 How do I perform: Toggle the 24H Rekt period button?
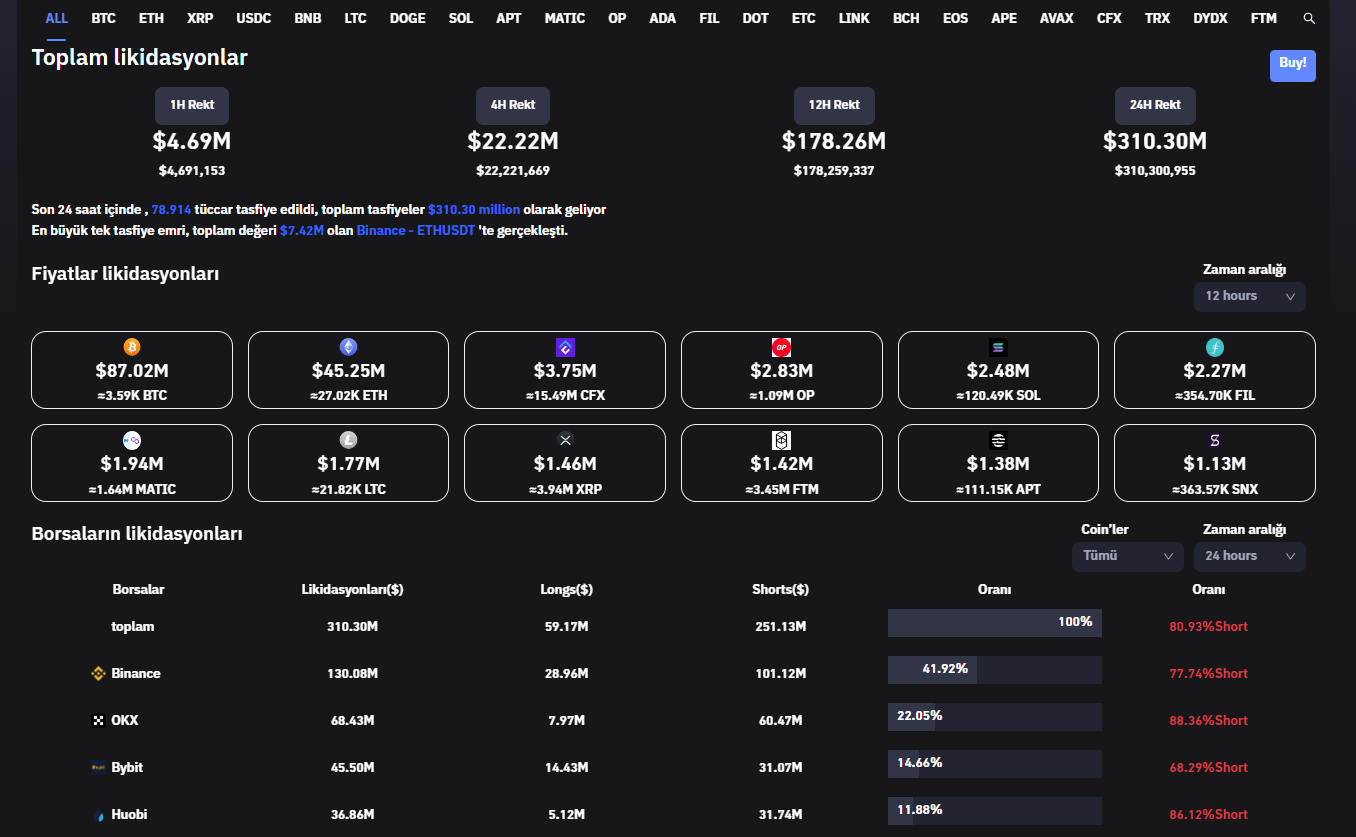[x=1155, y=105]
